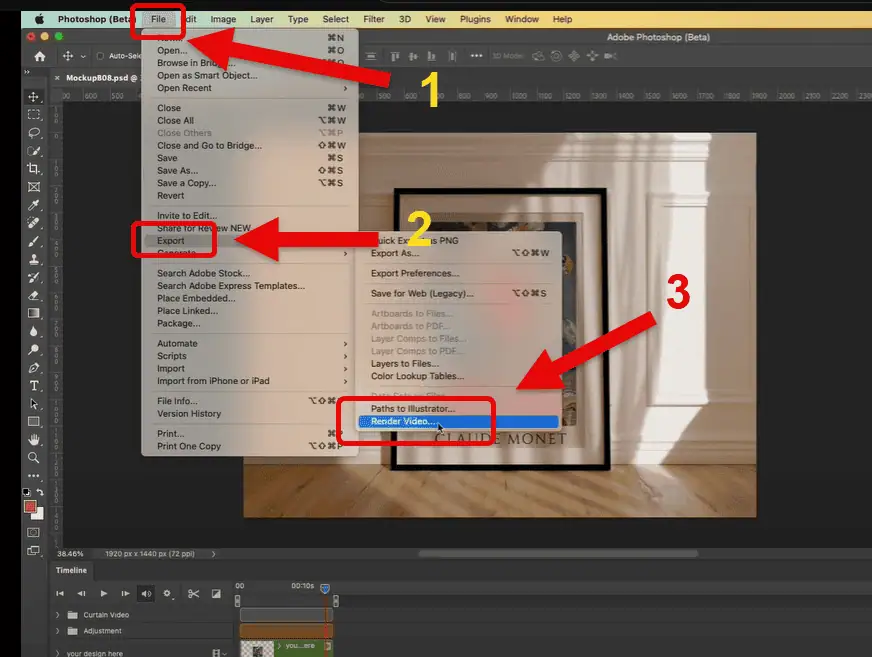Select the Rectangular Marquee tool

pos(34,115)
